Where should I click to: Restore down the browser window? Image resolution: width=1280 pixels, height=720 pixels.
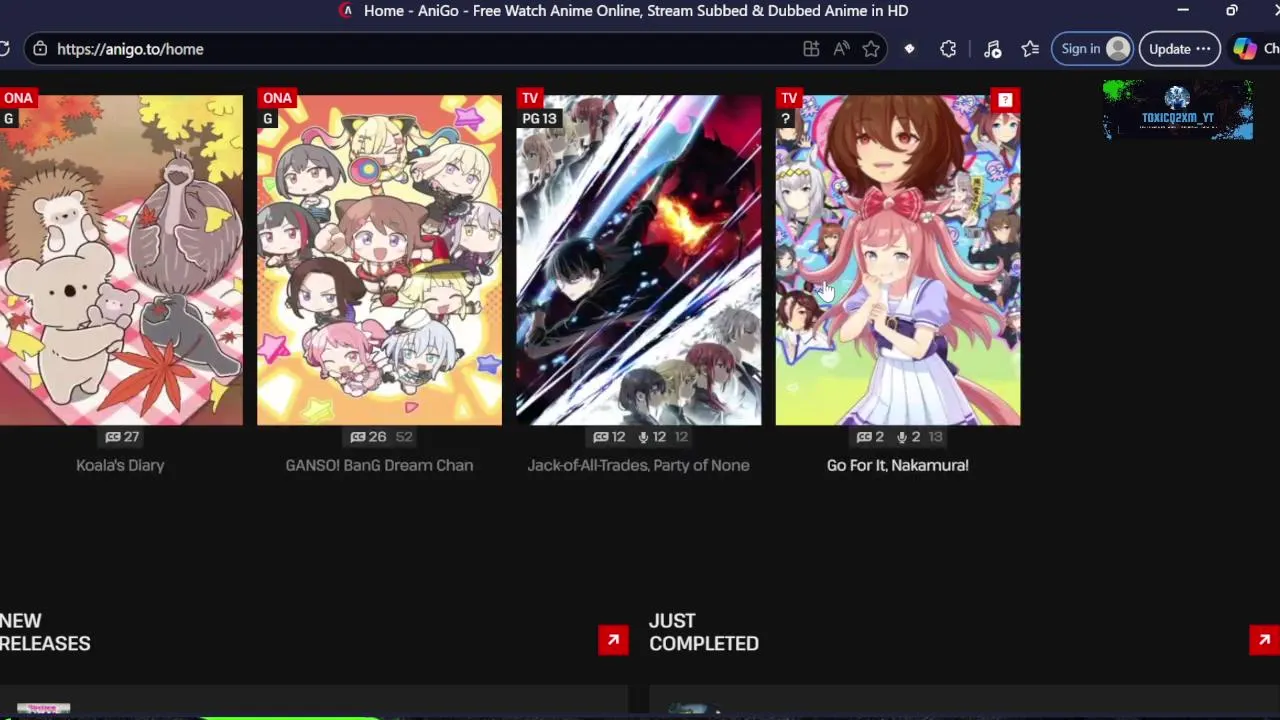[1232, 11]
